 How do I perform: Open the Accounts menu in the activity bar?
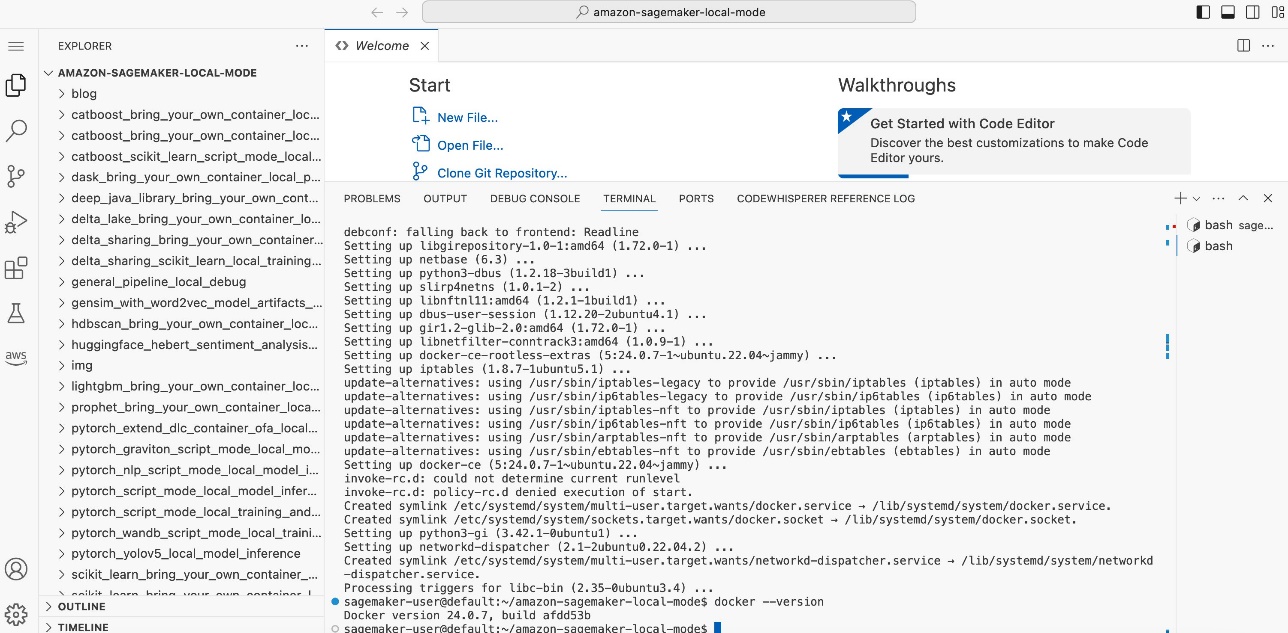pos(16,569)
